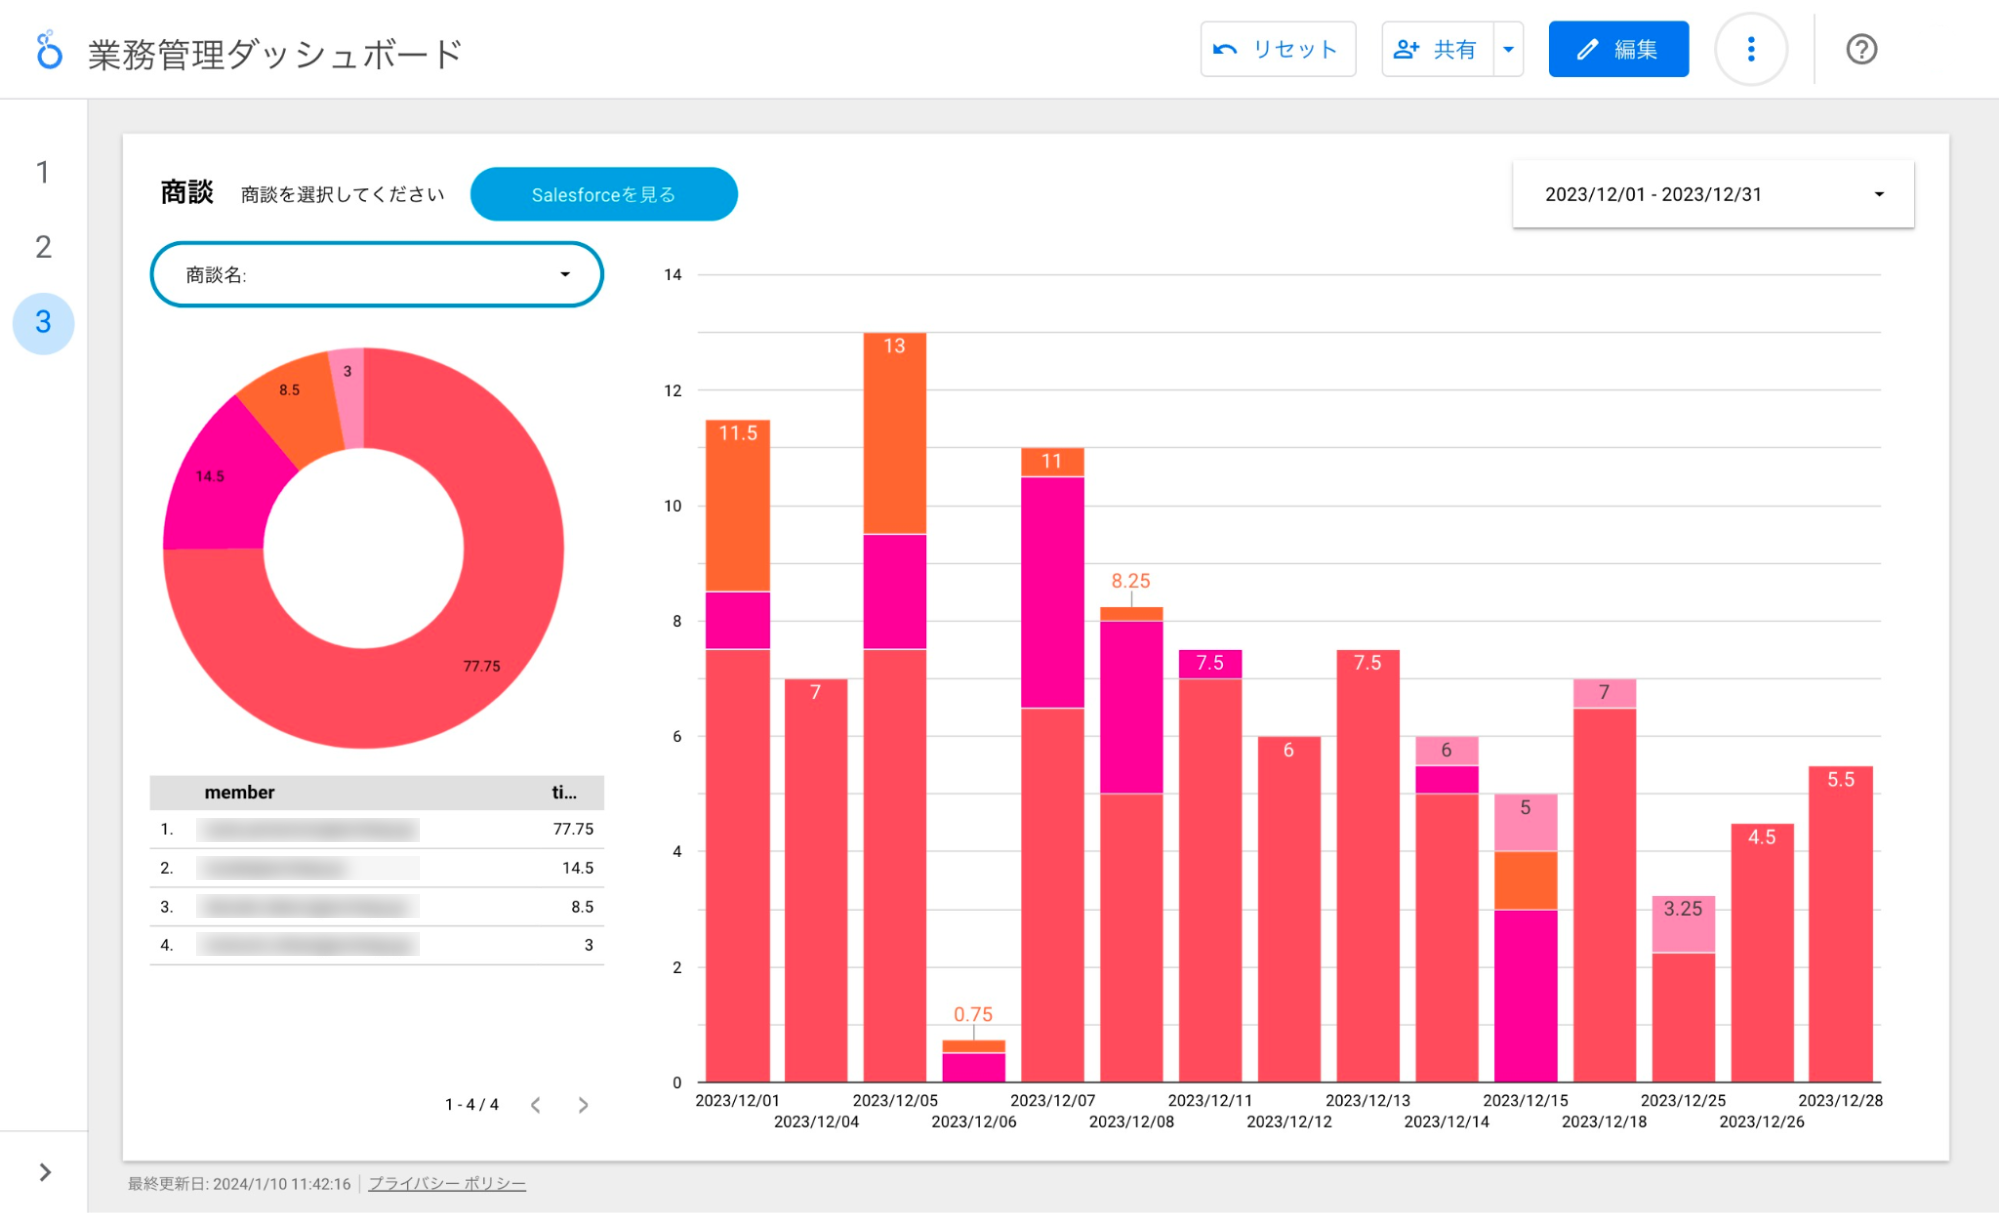Open the 商談名 dropdown filter
Image resolution: width=1999 pixels, height=1214 pixels.
pos(376,274)
